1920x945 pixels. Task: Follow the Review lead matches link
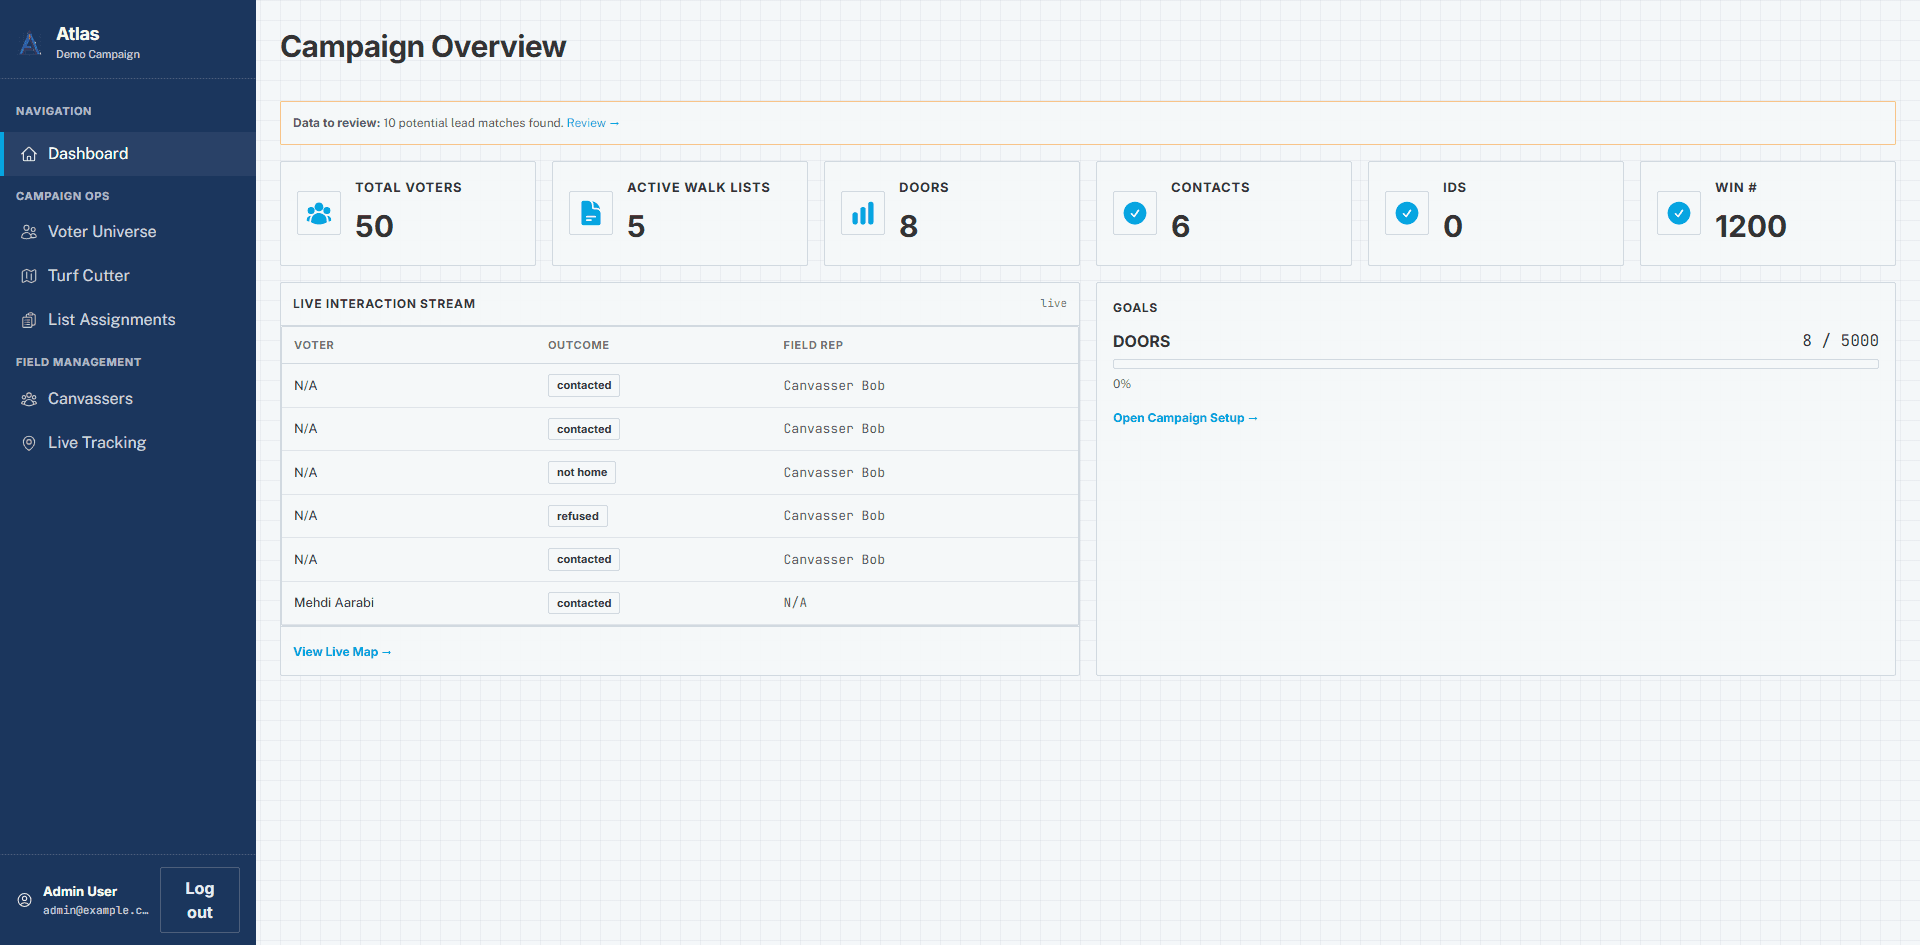[x=593, y=123]
